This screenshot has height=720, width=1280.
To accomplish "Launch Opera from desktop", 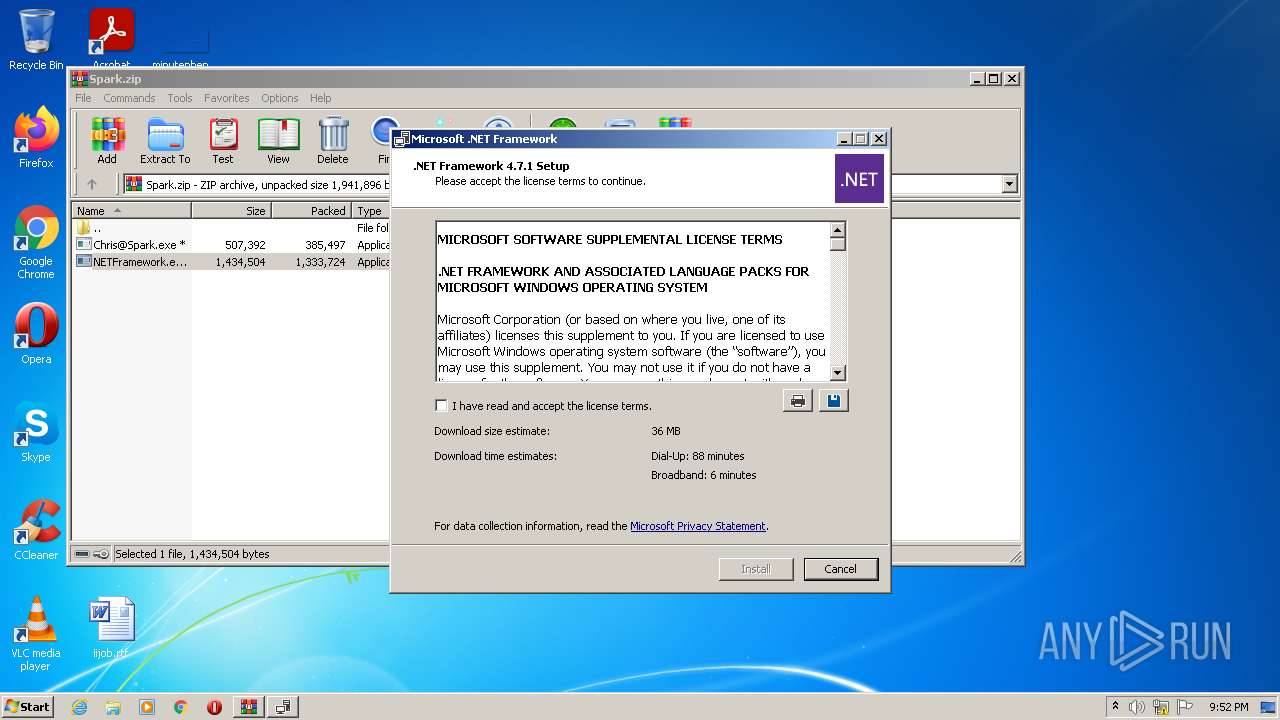I will coord(36,334).
